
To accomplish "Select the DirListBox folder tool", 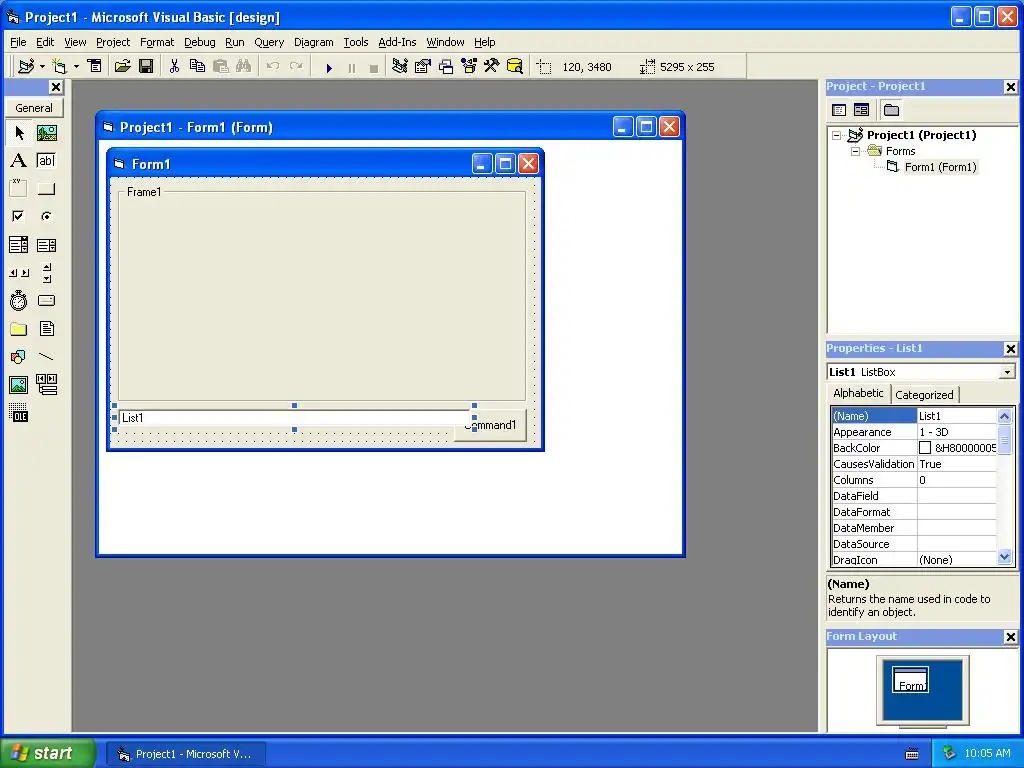I will [19, 328].
